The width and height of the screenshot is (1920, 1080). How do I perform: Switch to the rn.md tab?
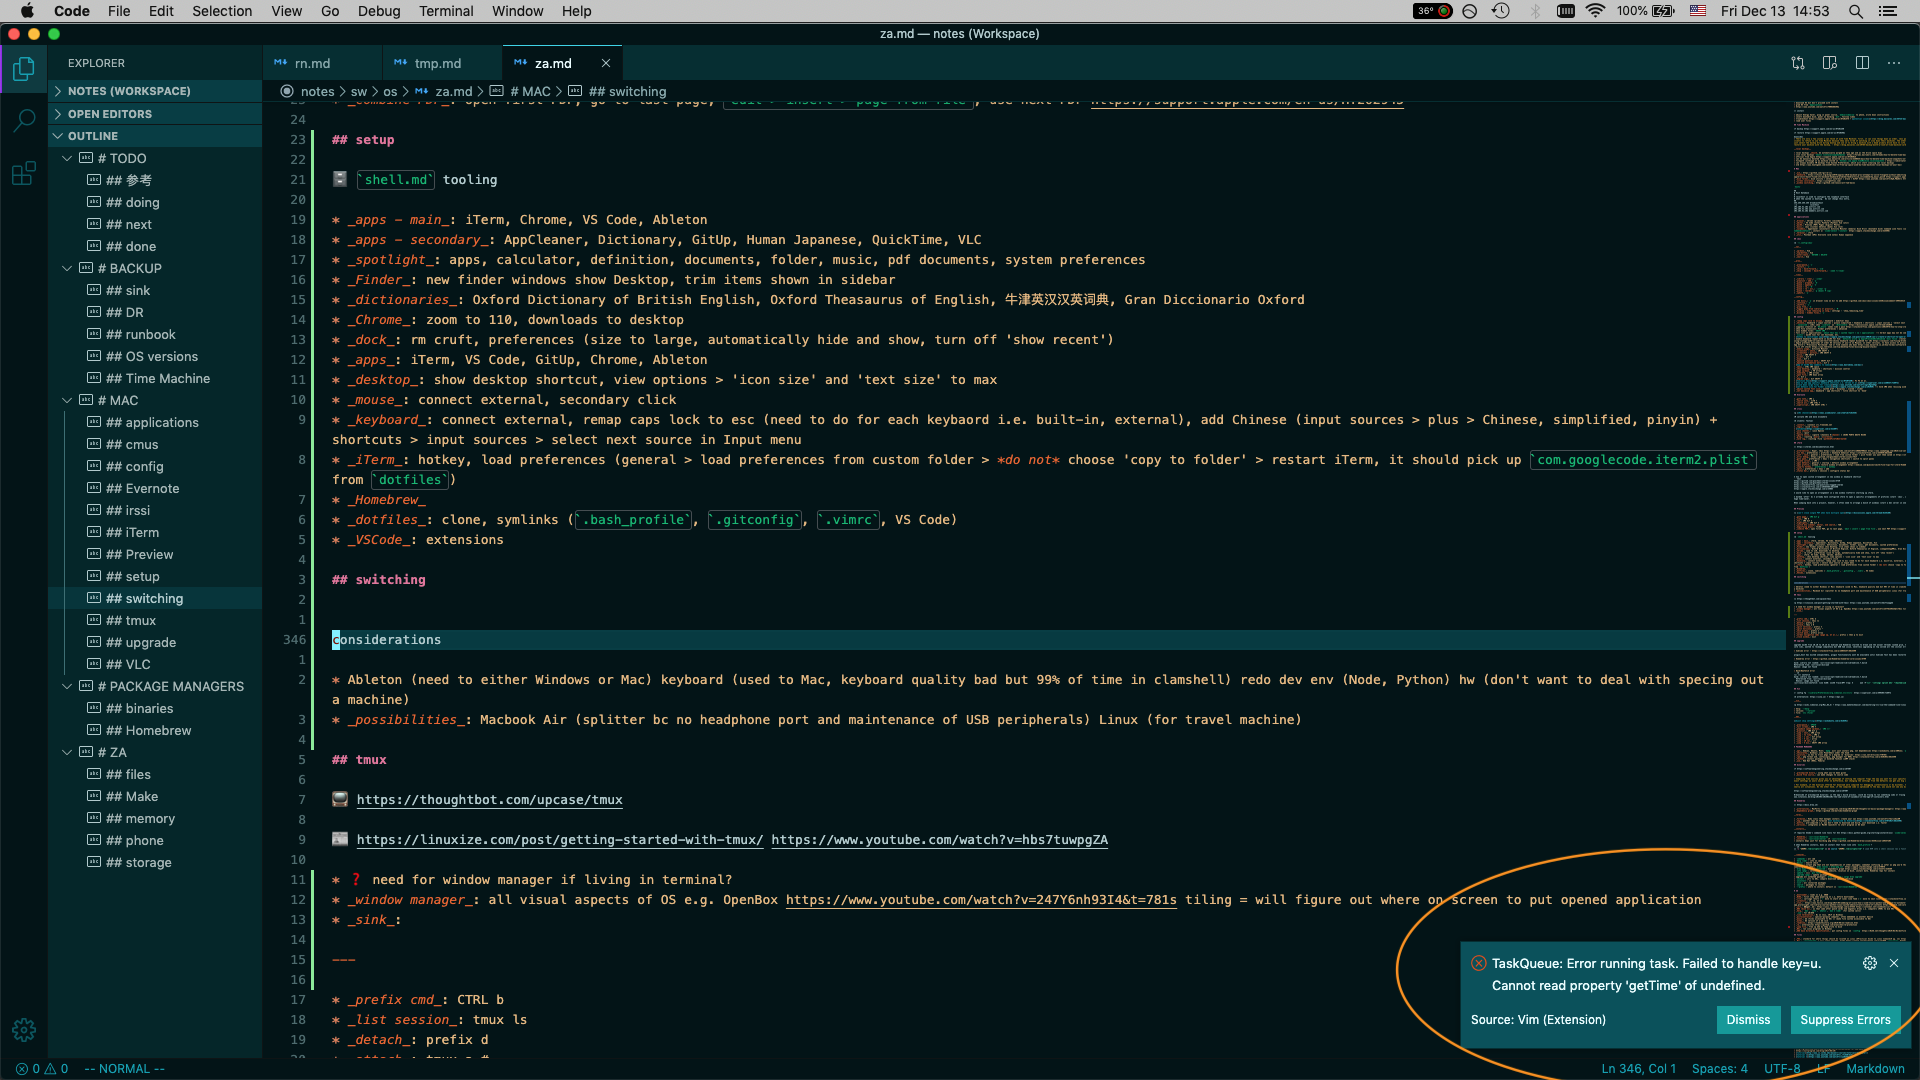[310, 62]
